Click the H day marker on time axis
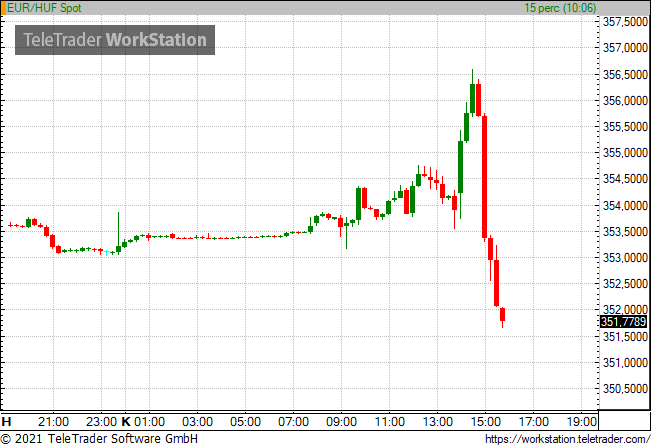The image size is (651, 448). coord(6,422)
